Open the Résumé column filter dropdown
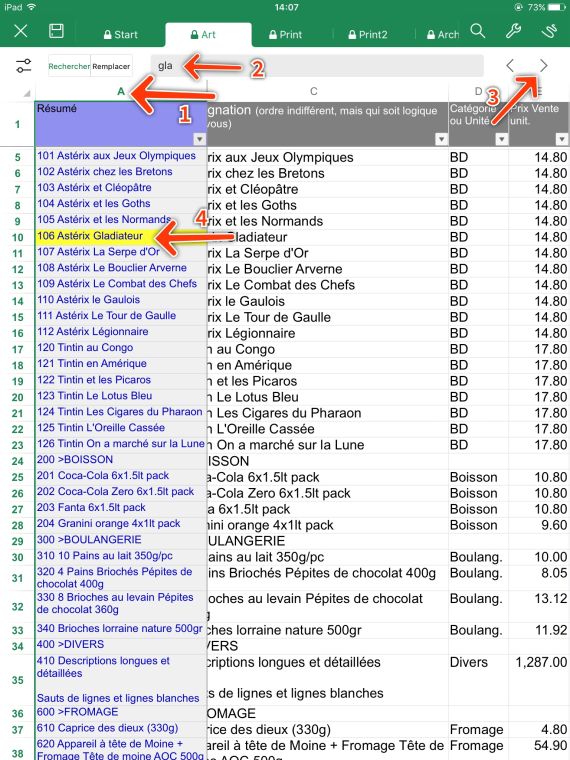 199,140
